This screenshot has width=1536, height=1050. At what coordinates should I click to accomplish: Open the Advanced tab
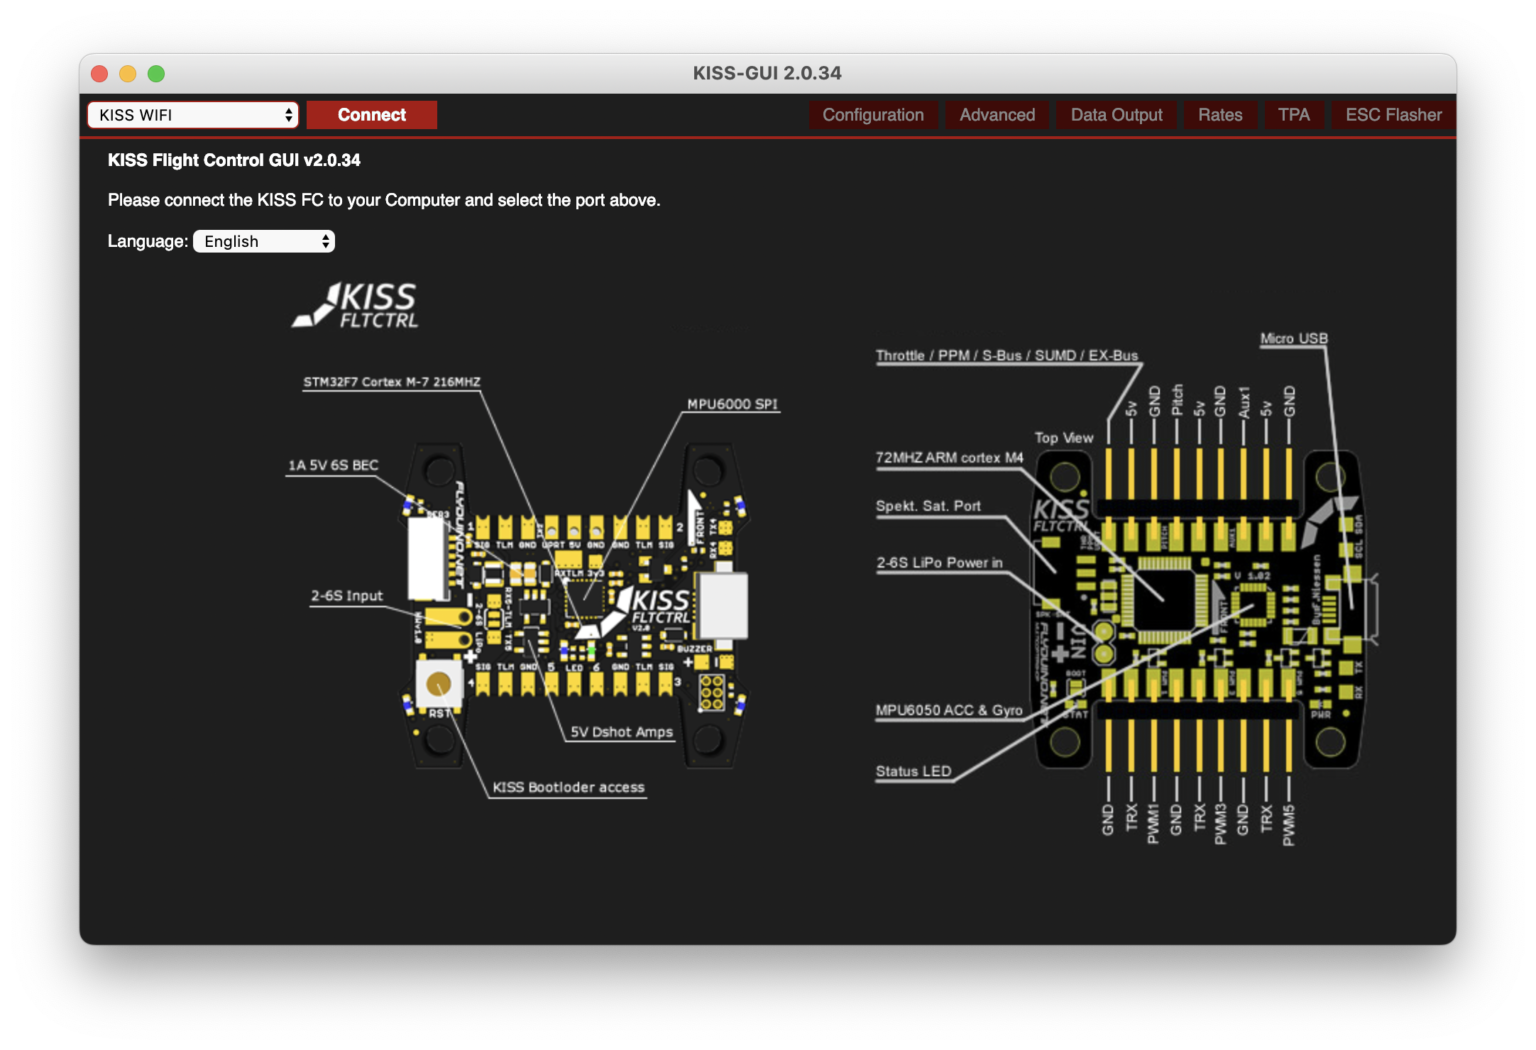pos(997,114)
